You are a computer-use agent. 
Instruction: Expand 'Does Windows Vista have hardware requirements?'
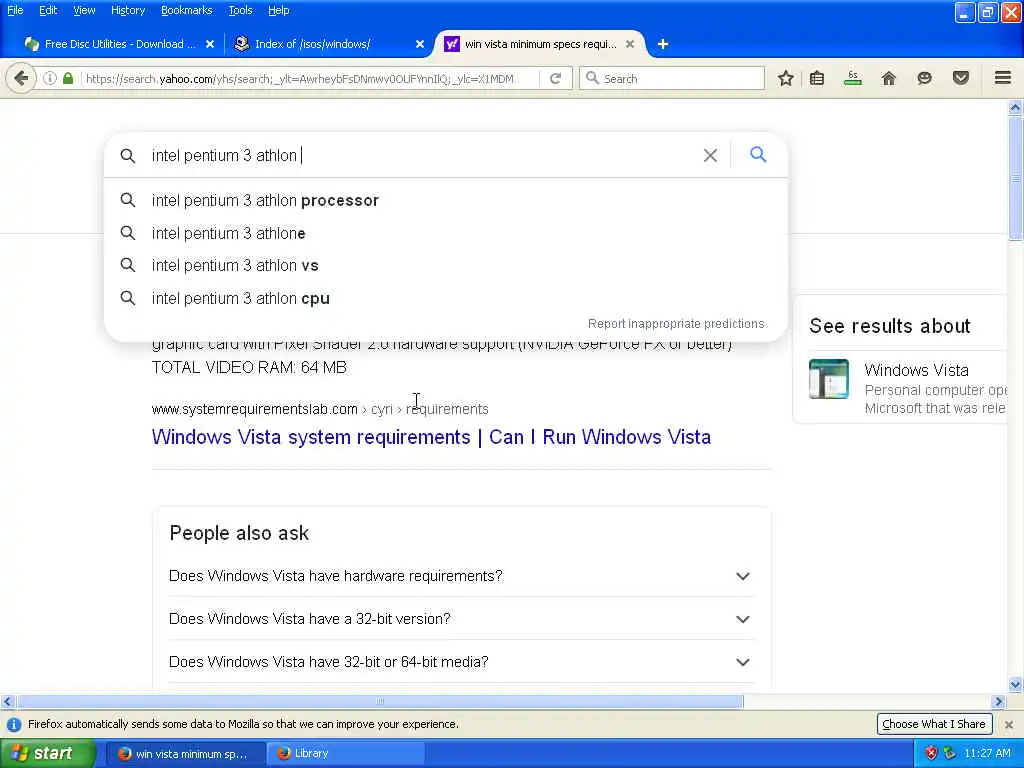461,576
